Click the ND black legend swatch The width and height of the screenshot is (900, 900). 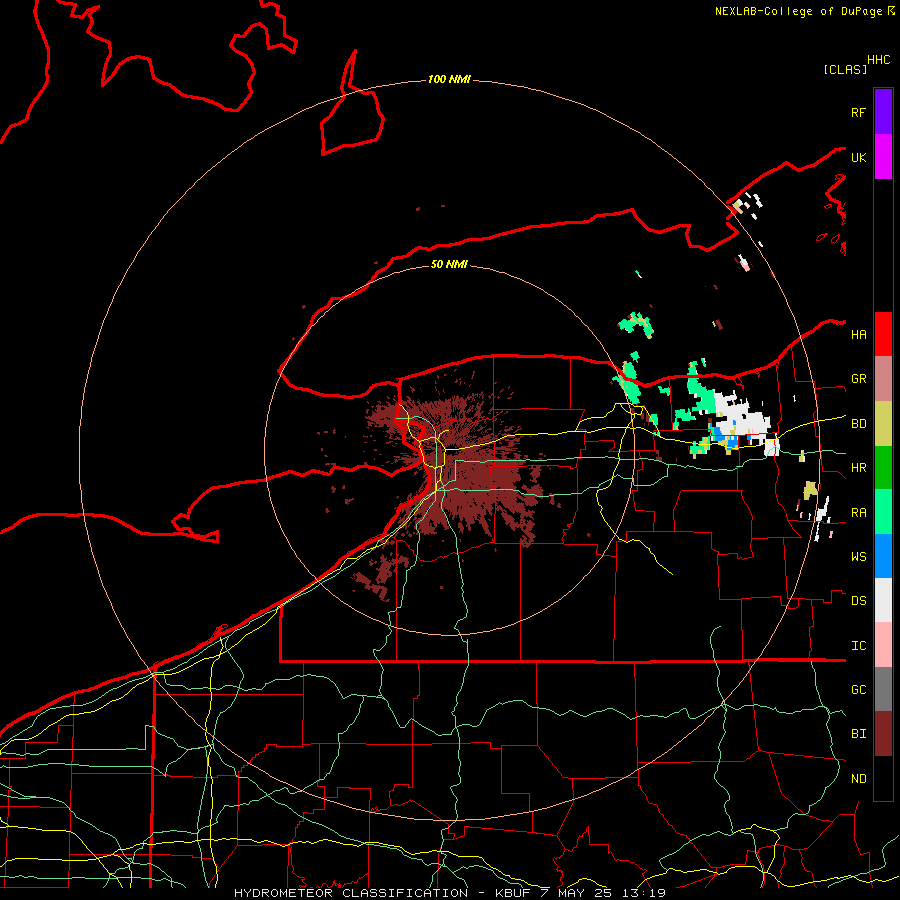(883, 778)
